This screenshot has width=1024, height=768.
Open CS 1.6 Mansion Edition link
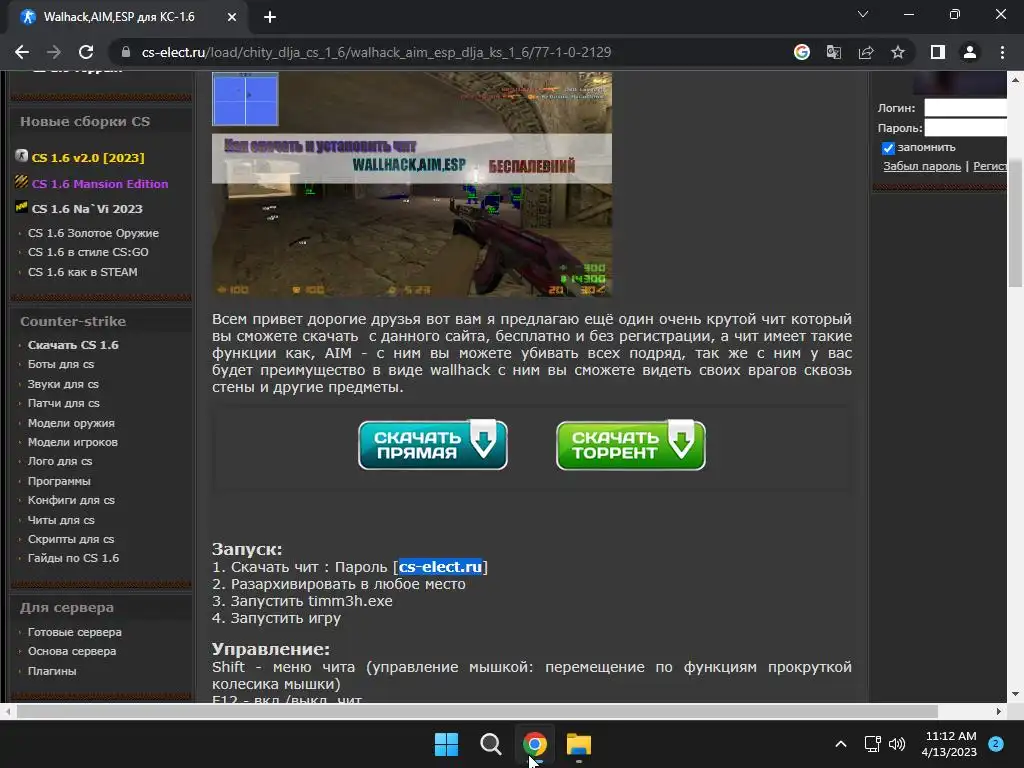point(100,184)
